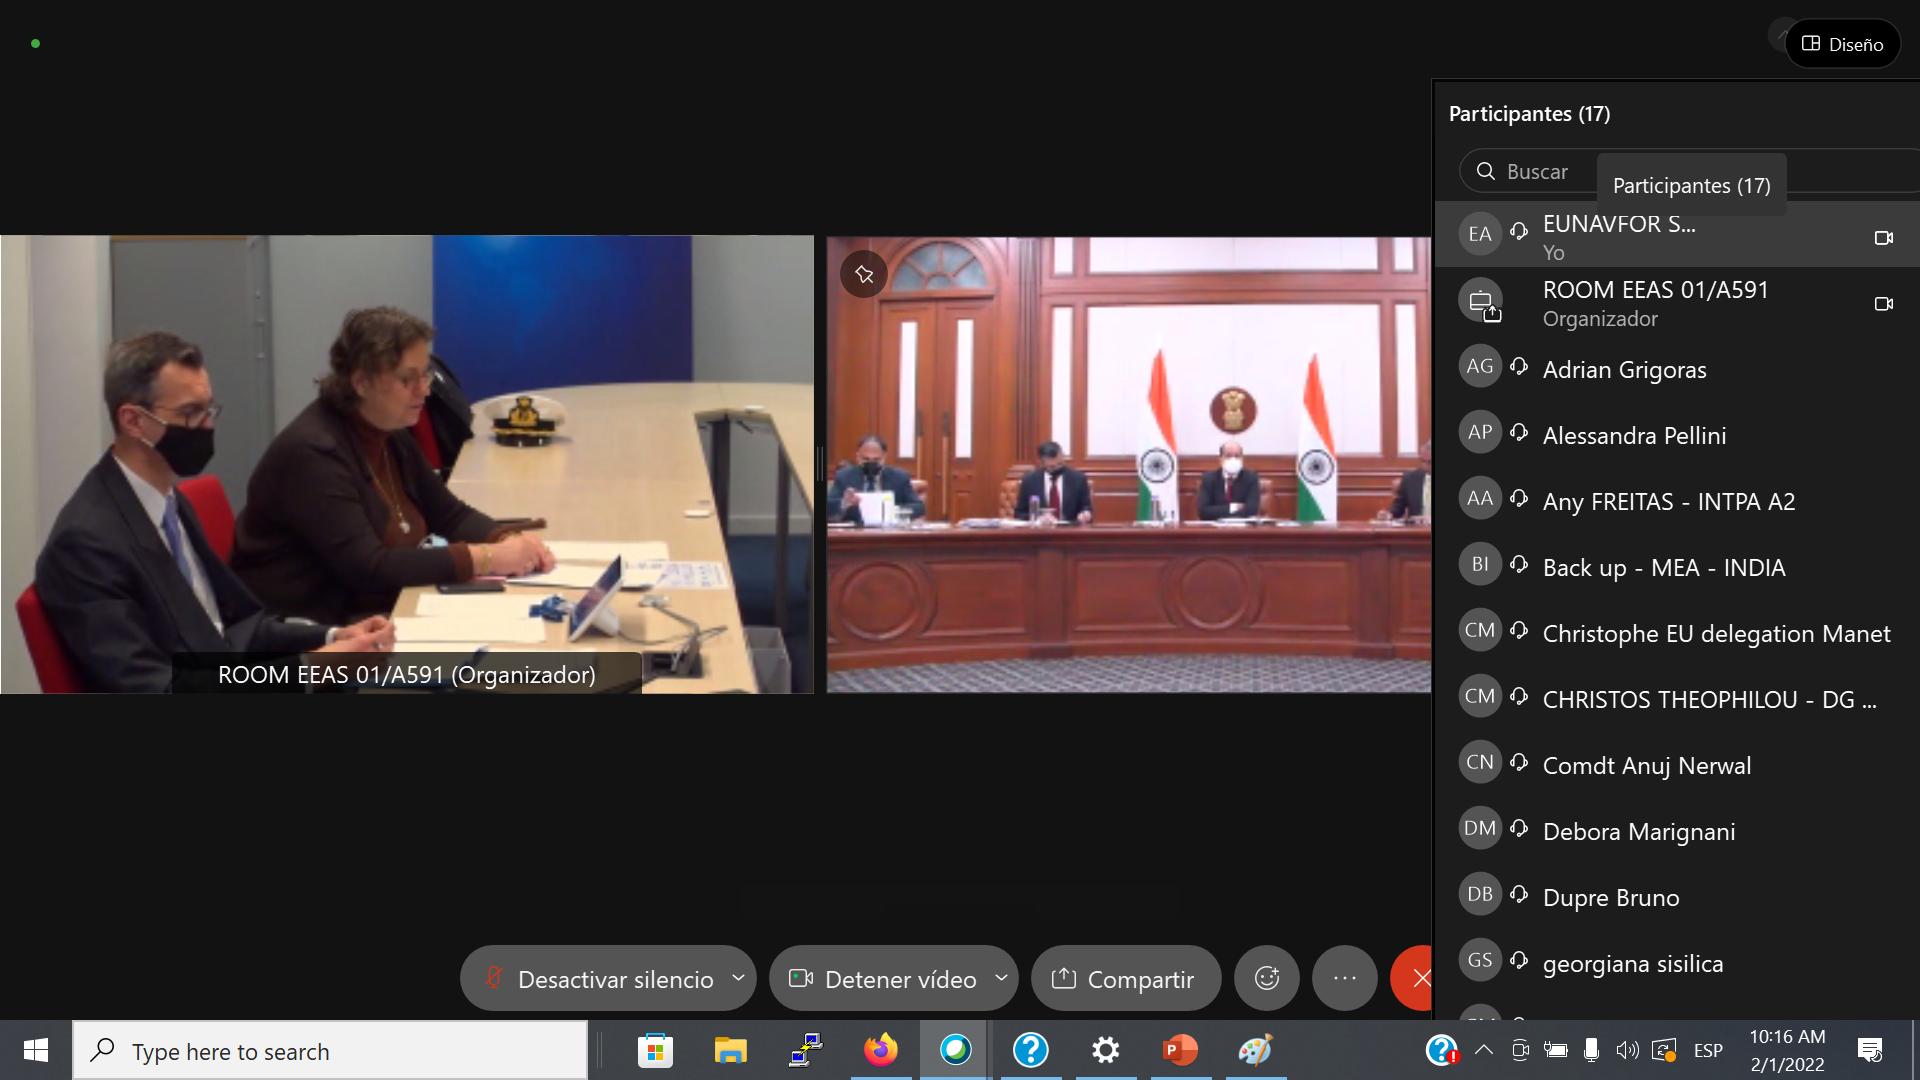Select participant Debora Marignani in list

[x=1638, y=831]
